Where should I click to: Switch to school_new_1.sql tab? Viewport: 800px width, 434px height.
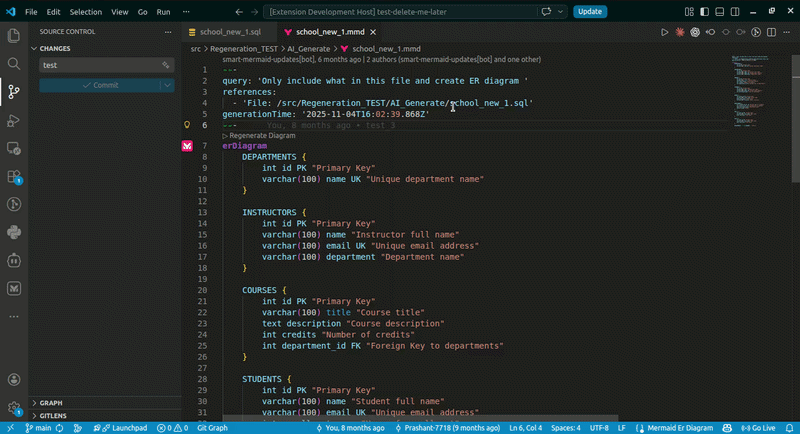click(230, 32)
